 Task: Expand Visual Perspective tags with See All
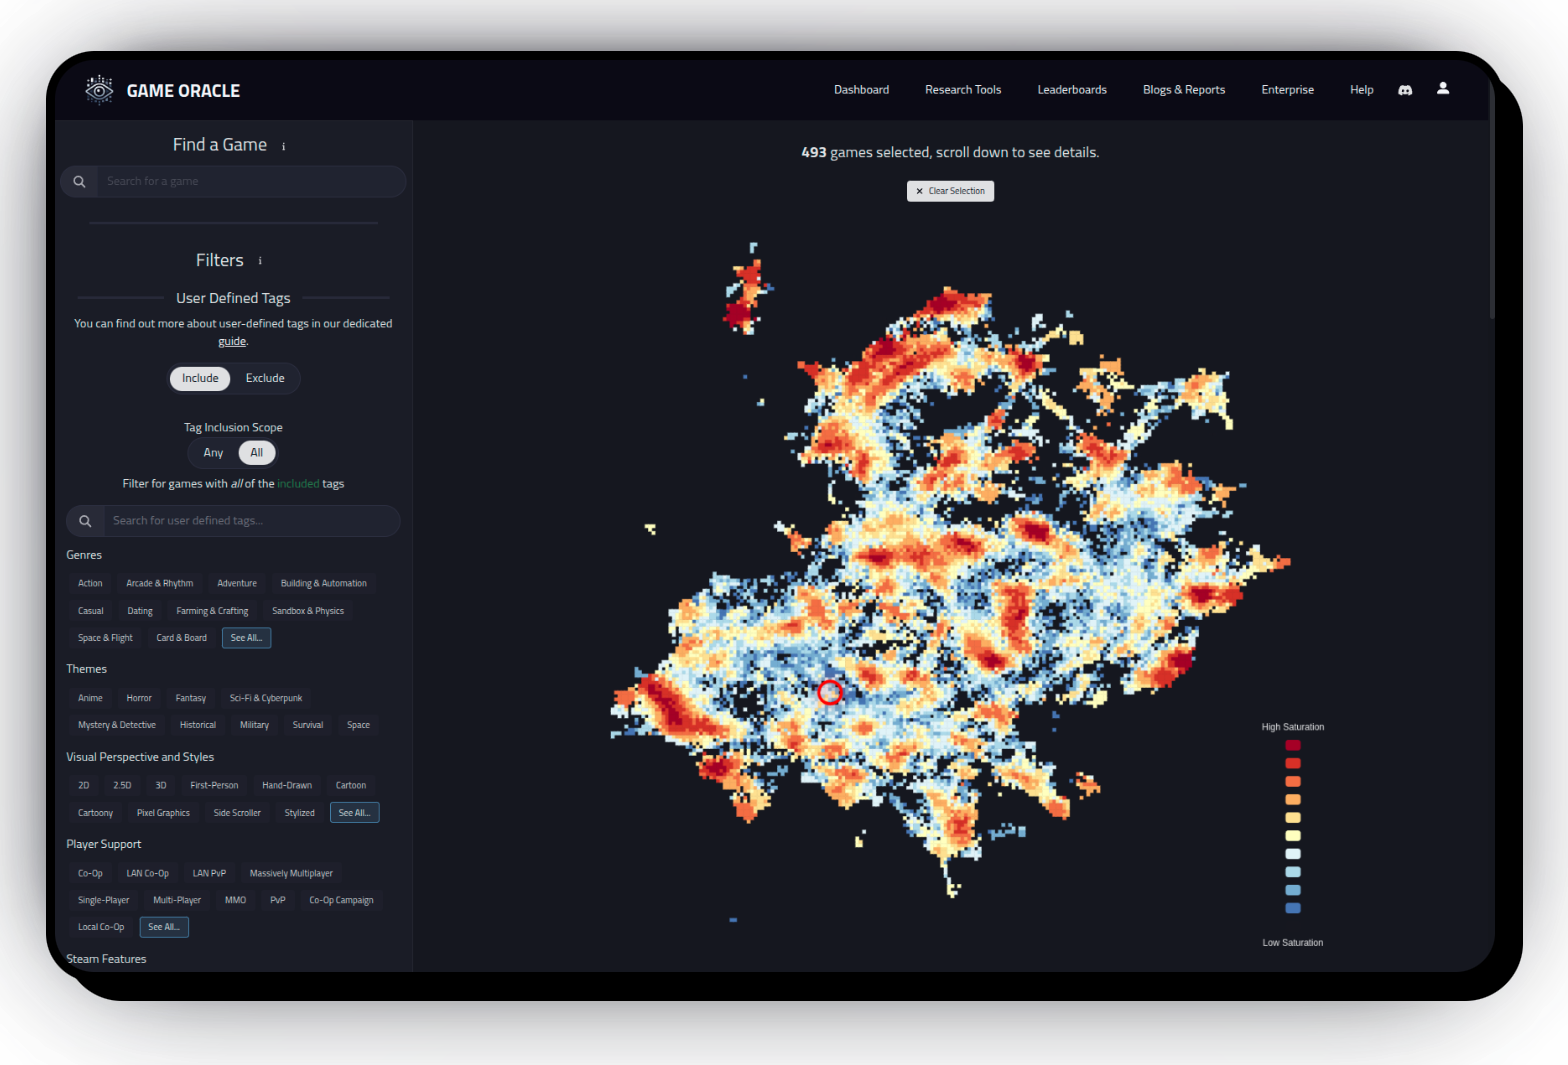pyautogui.click(x=354, y=813)
